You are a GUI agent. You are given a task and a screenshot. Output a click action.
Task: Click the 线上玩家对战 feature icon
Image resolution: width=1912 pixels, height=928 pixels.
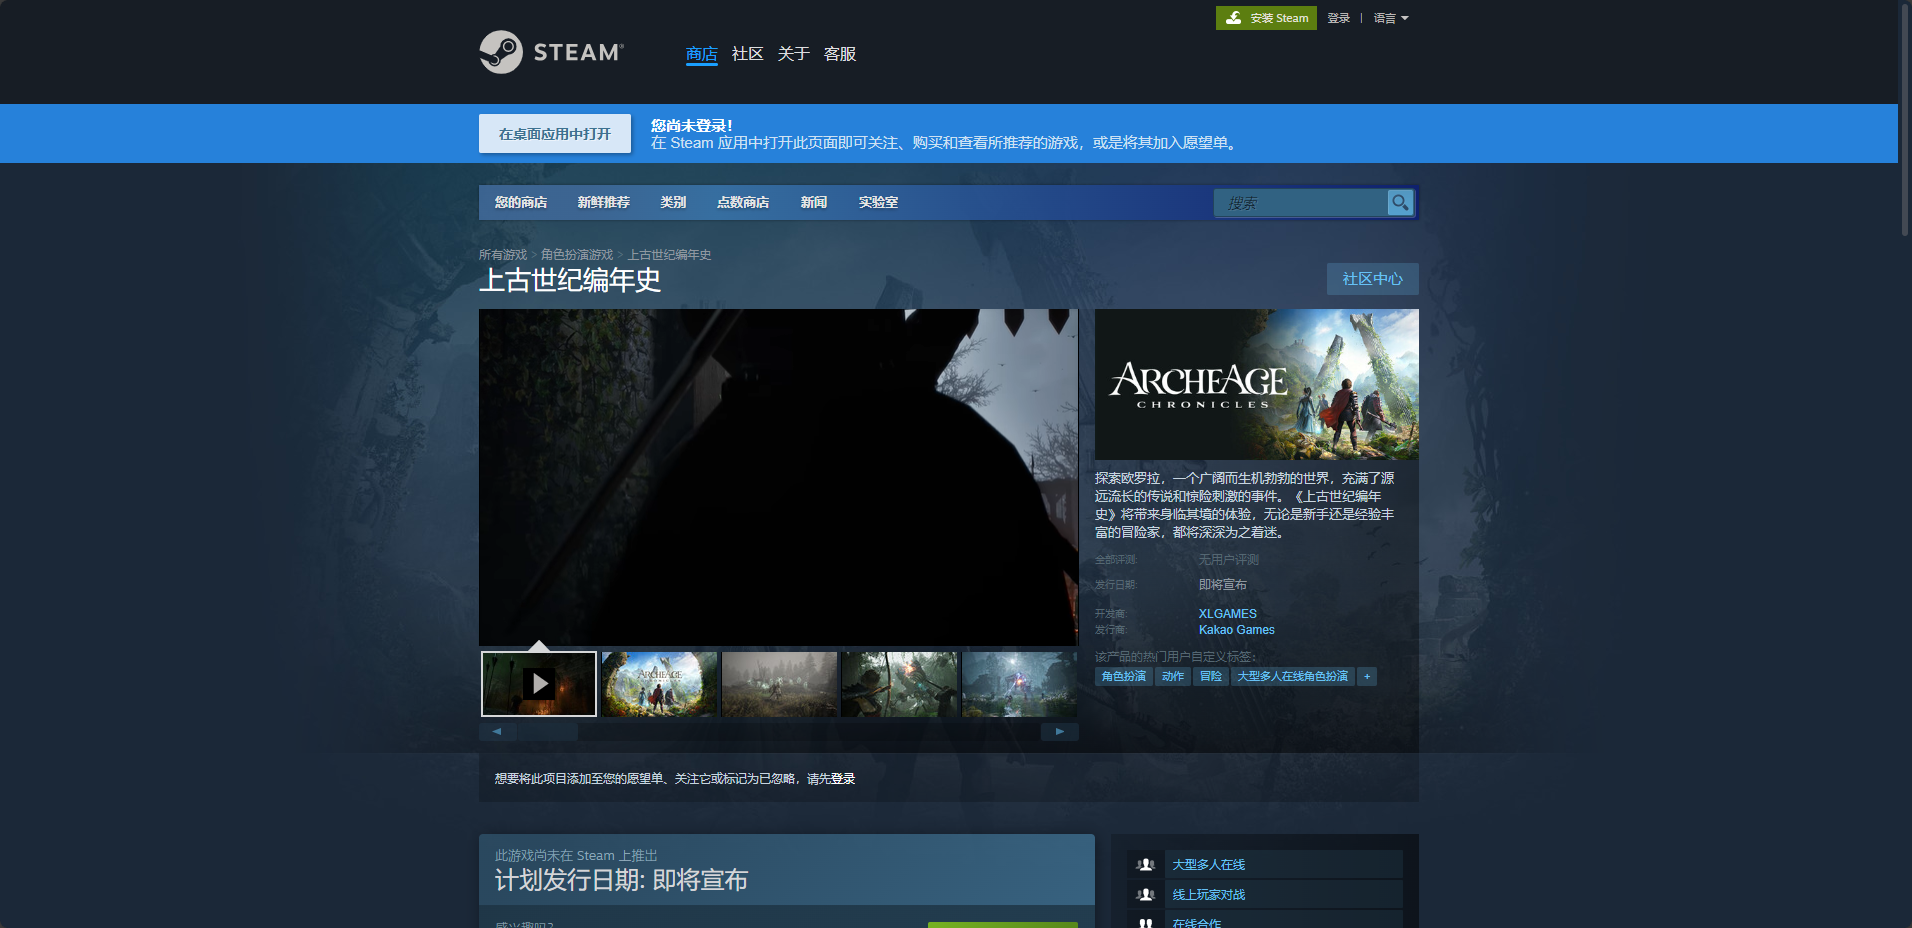pos(1146,895)
